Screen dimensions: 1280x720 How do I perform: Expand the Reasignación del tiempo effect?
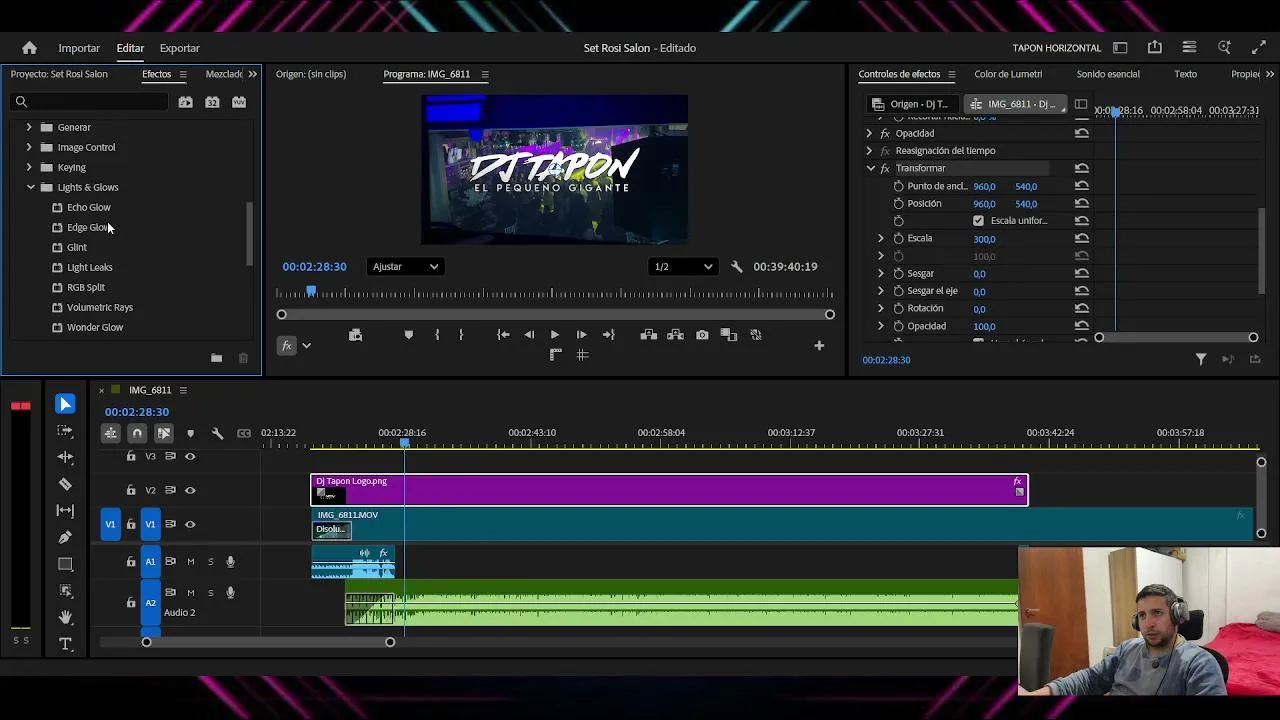(x=869, y=151)
